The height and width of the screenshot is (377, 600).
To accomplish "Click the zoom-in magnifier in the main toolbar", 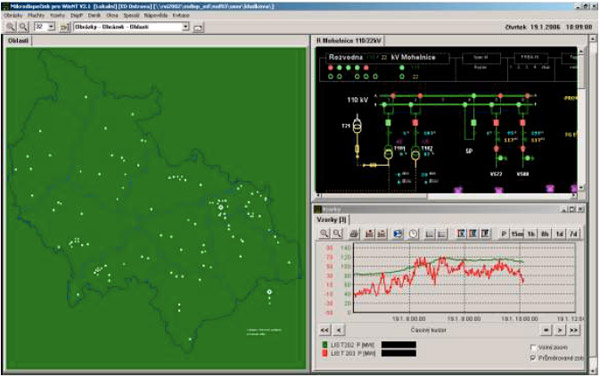I will click(10, 27).
